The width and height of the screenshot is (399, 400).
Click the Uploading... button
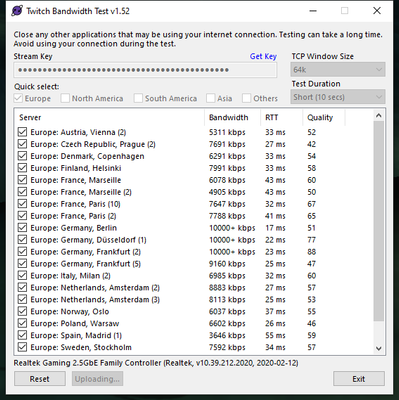[97, 379]
